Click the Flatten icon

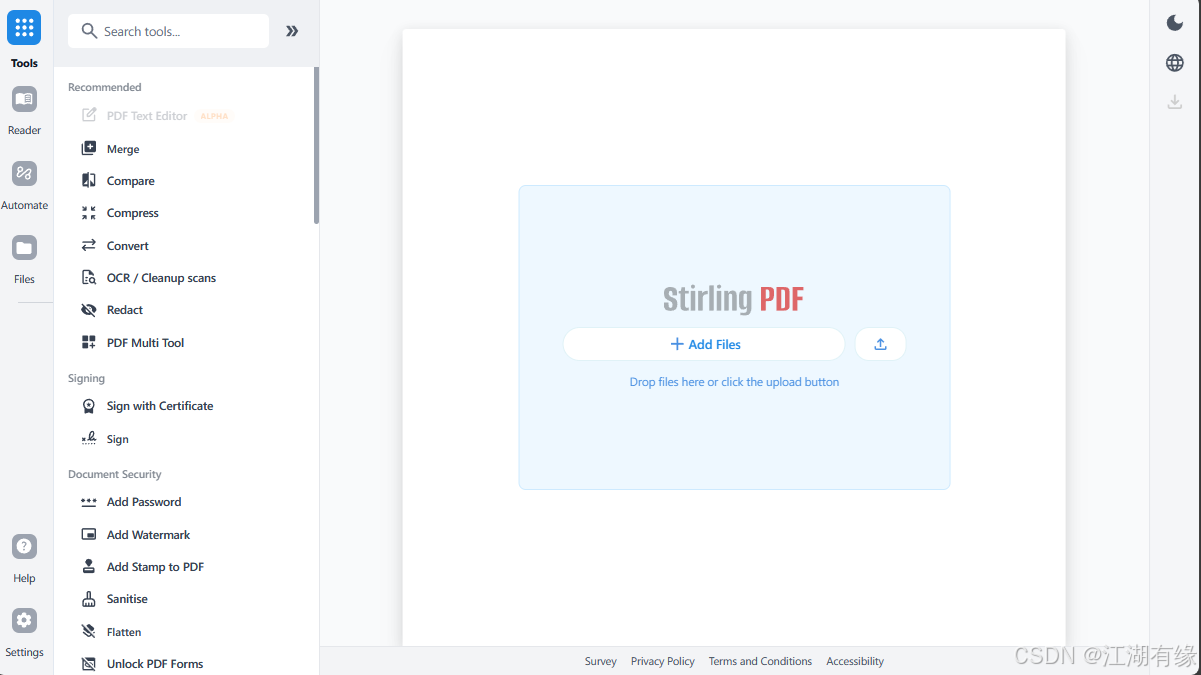point(89,631)
